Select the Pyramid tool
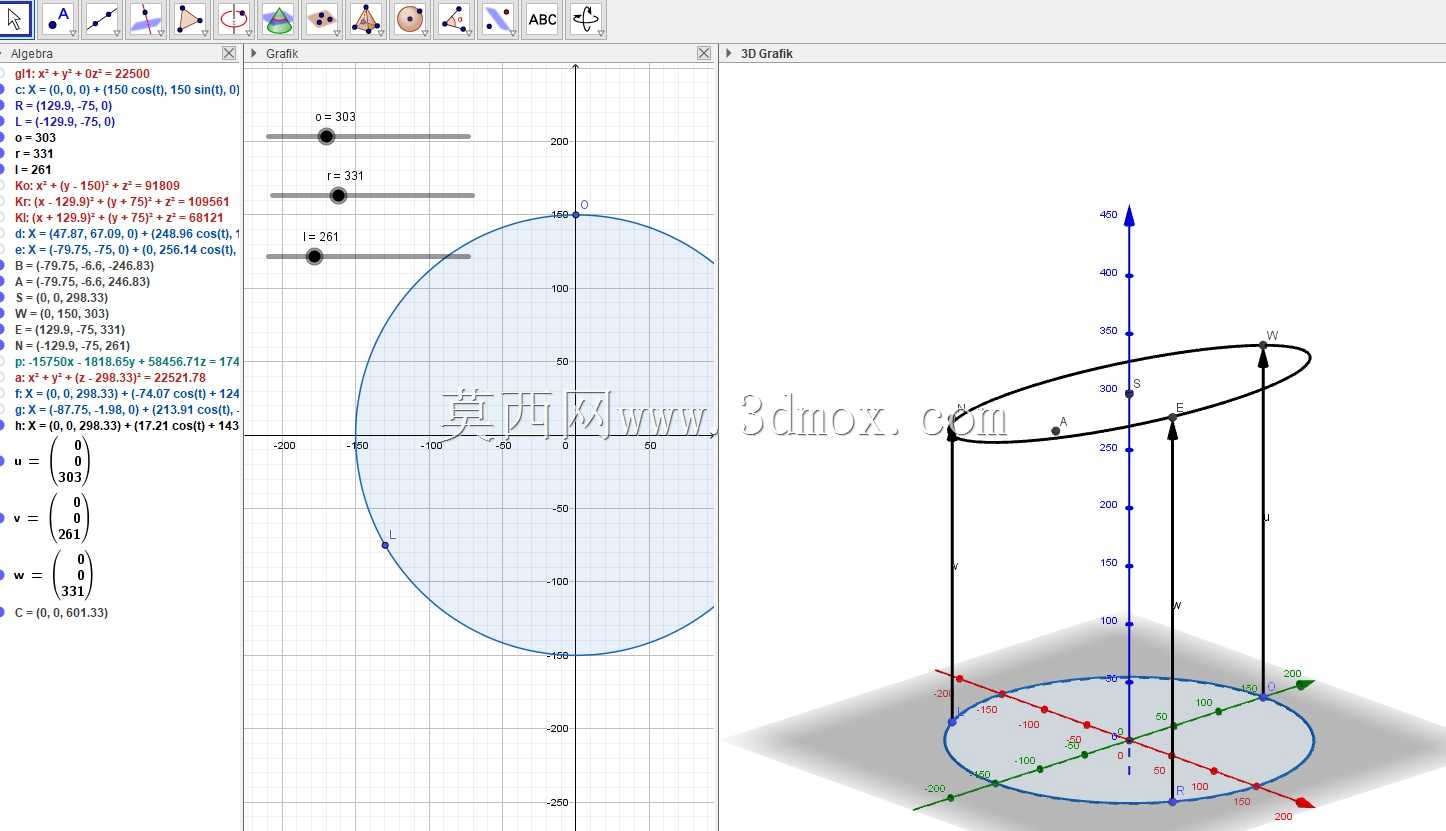Screen dimensions: 1446x831 tap(366, 19)
